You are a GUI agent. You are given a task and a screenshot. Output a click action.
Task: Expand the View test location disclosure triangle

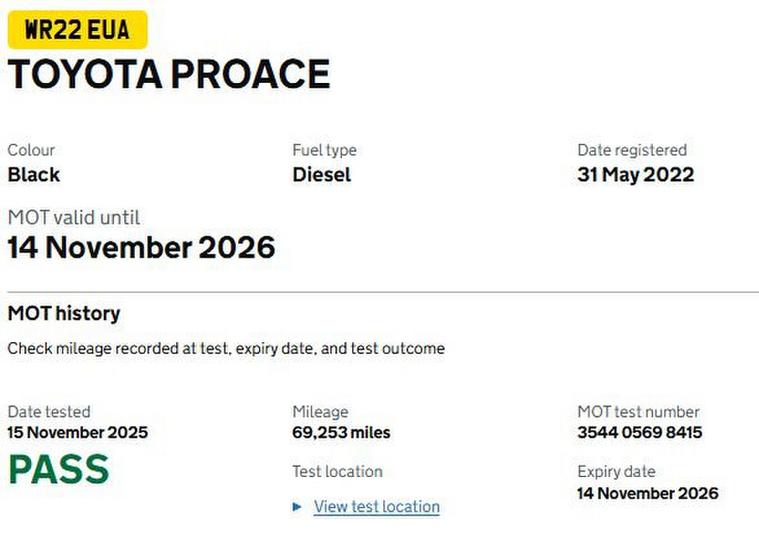(297, 507)
